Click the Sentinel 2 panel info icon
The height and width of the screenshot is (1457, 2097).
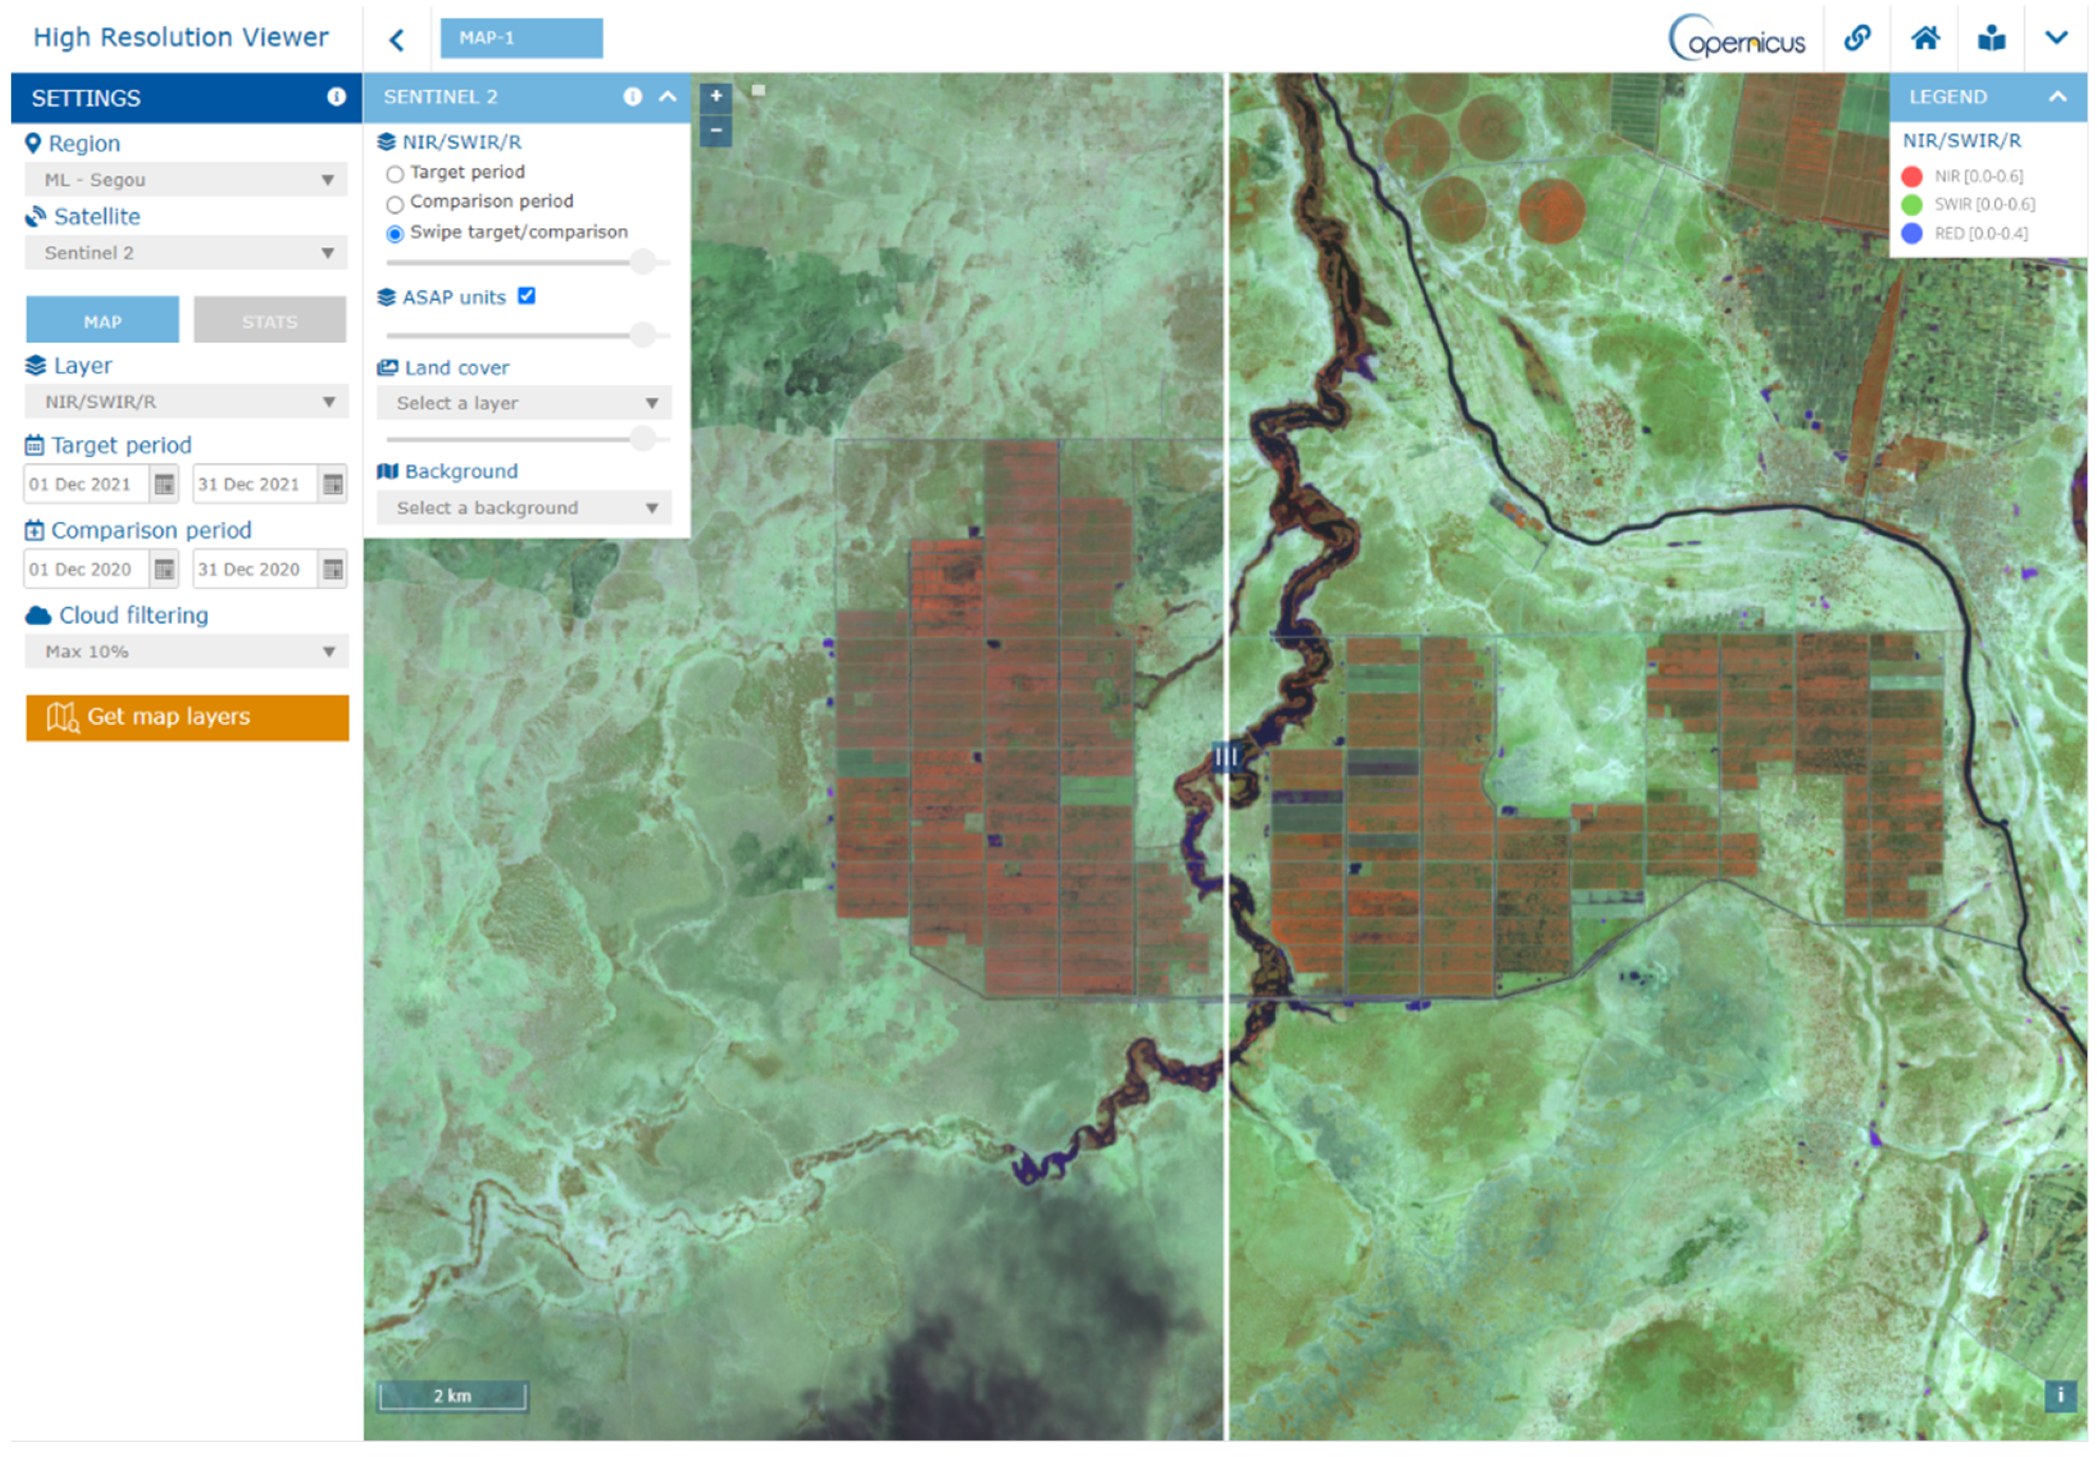tap(632, 97)
